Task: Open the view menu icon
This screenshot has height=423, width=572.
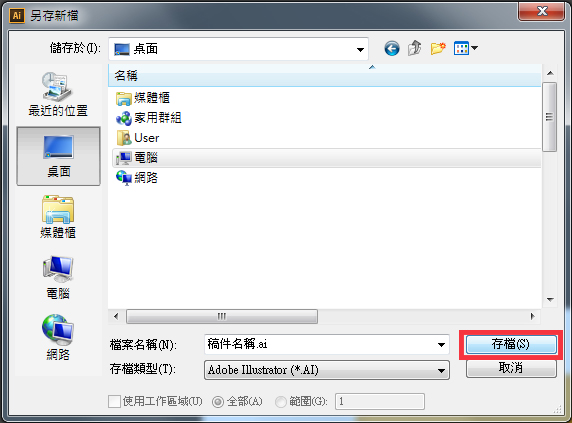Action: tap(465, 48)
